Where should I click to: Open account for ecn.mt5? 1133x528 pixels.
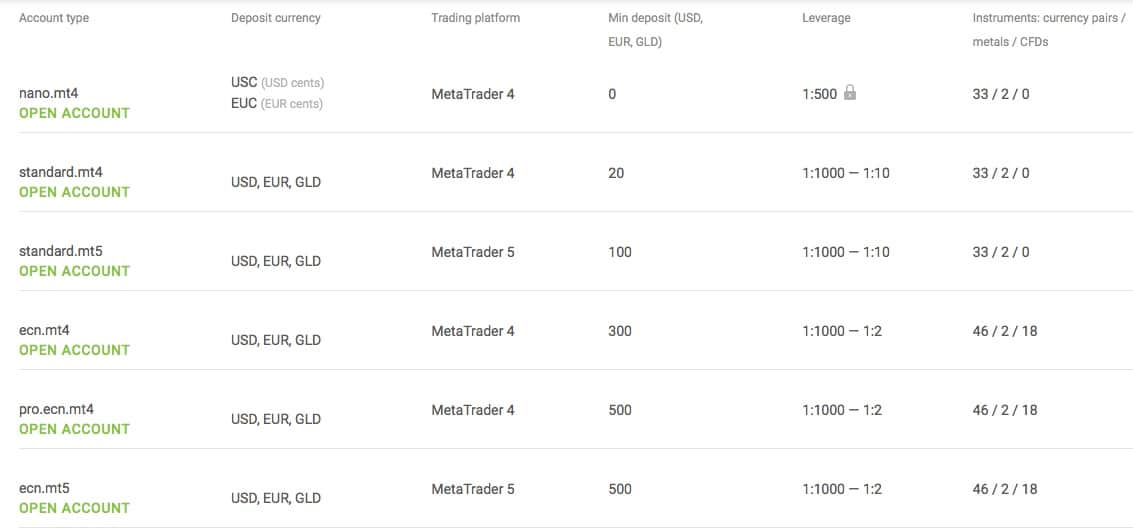click(74, 508)
